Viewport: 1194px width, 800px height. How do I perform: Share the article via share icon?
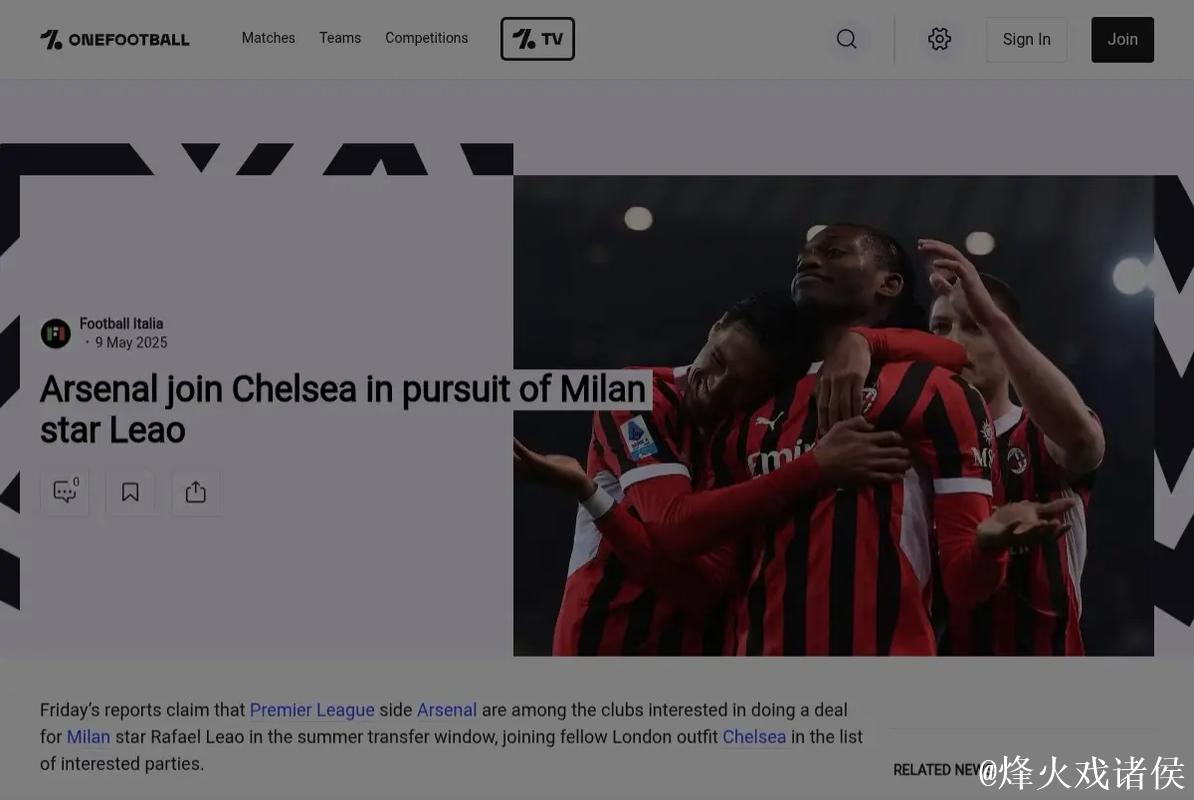[x=196, y=492]
